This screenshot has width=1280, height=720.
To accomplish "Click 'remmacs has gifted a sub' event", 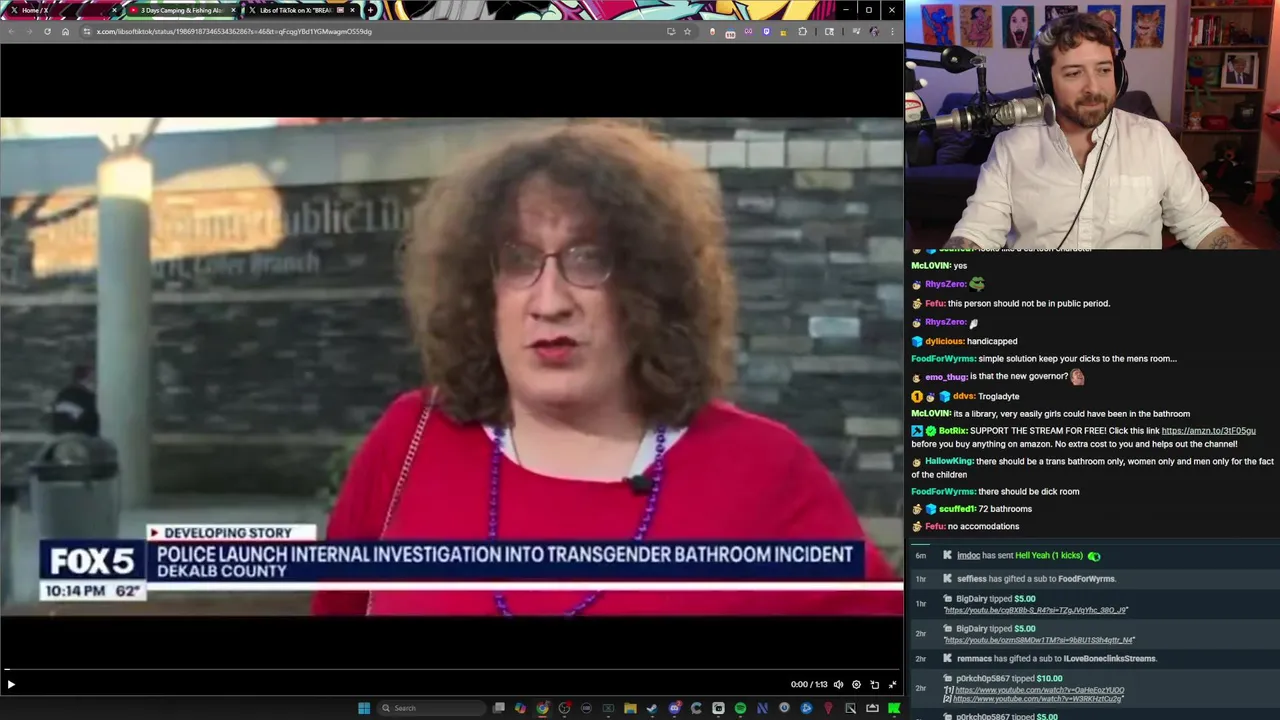I will [x=1093, y=658].
